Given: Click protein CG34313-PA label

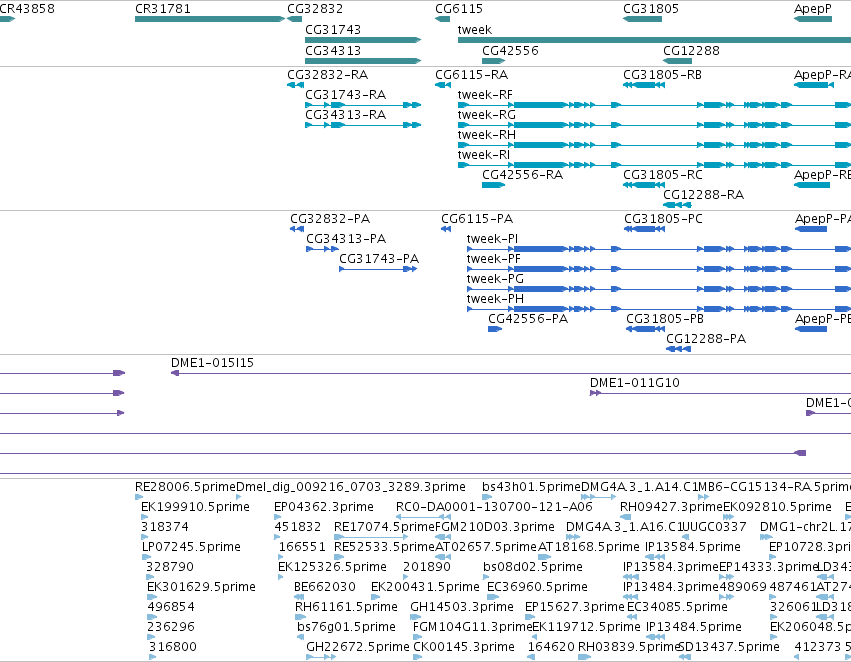Looking at the screenshot, I should (346, 239).
